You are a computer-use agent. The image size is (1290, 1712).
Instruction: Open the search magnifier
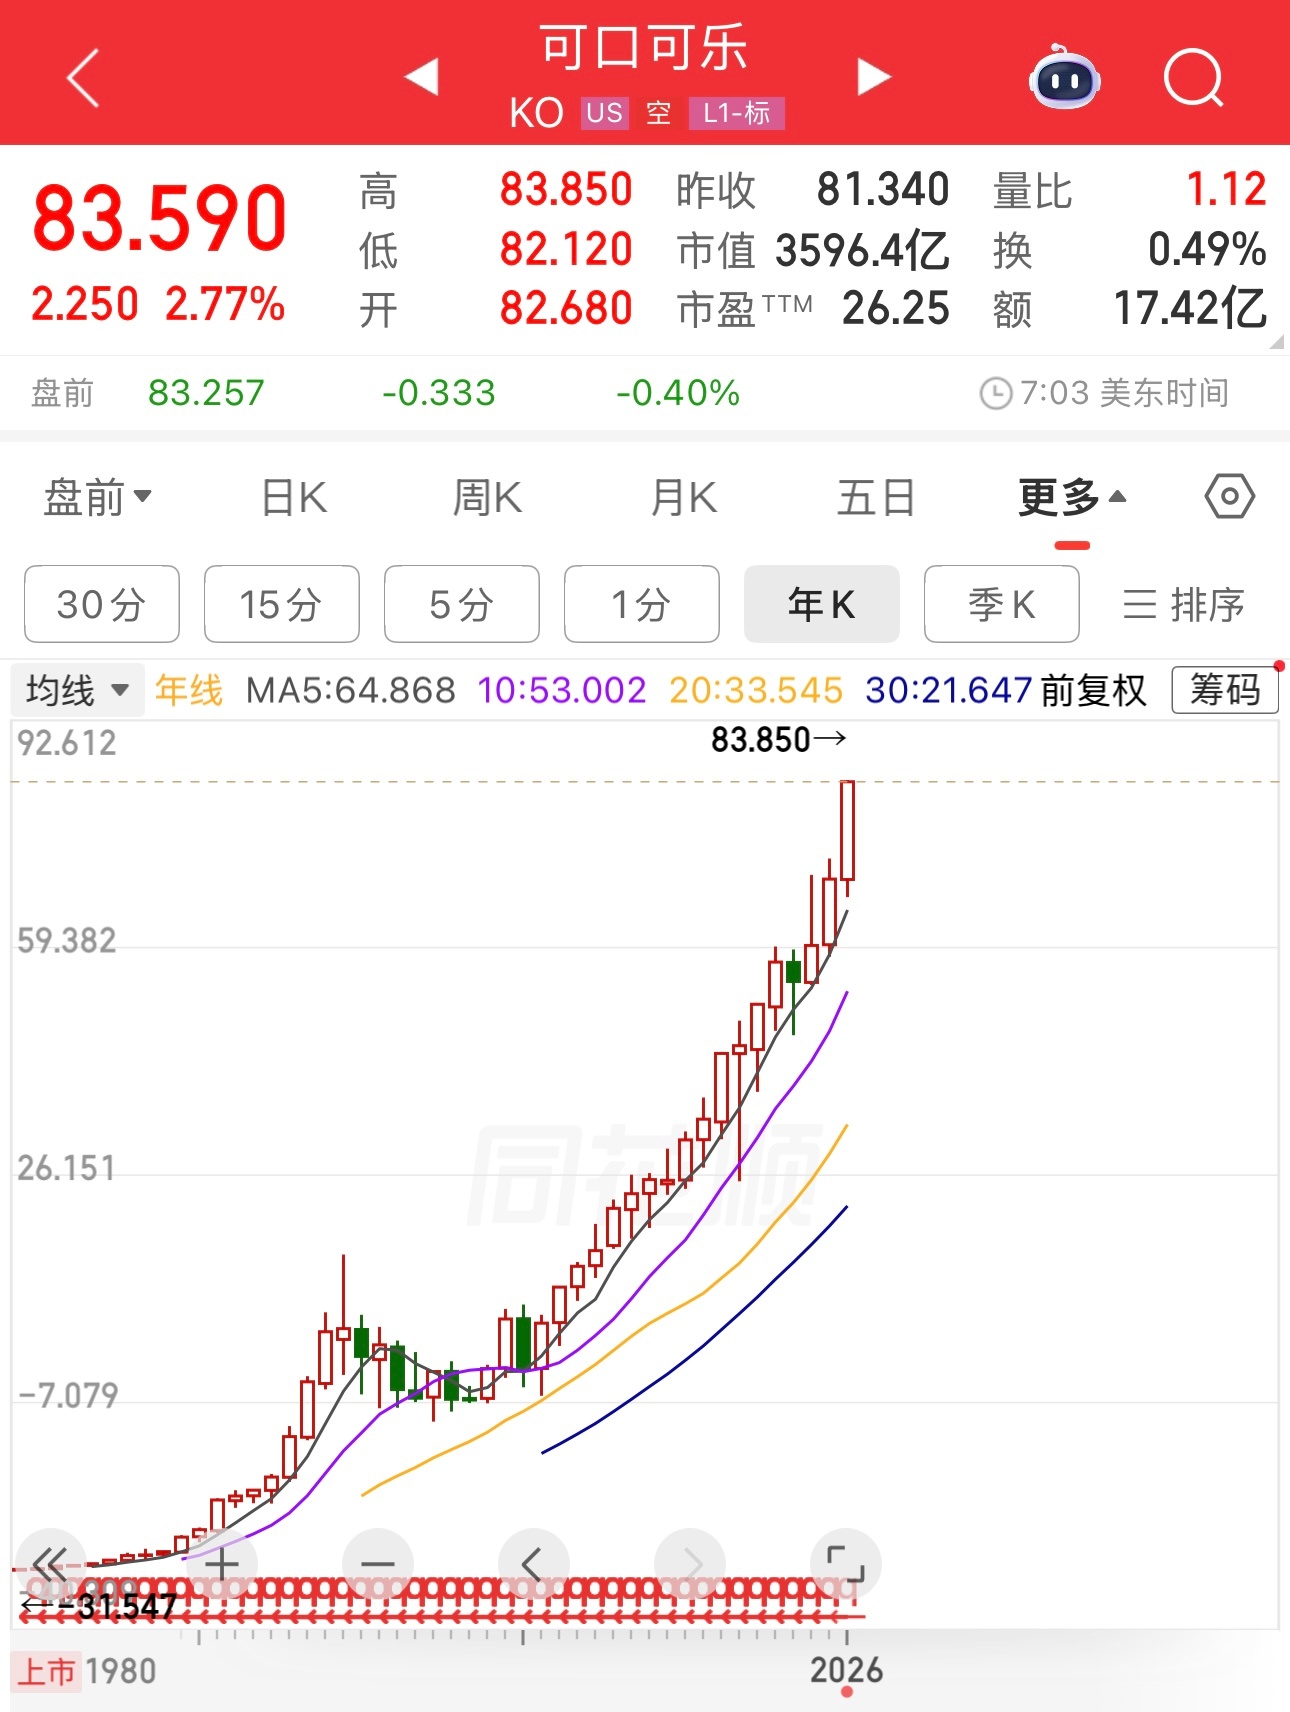pyautogui.click(x=1194, y=78)
